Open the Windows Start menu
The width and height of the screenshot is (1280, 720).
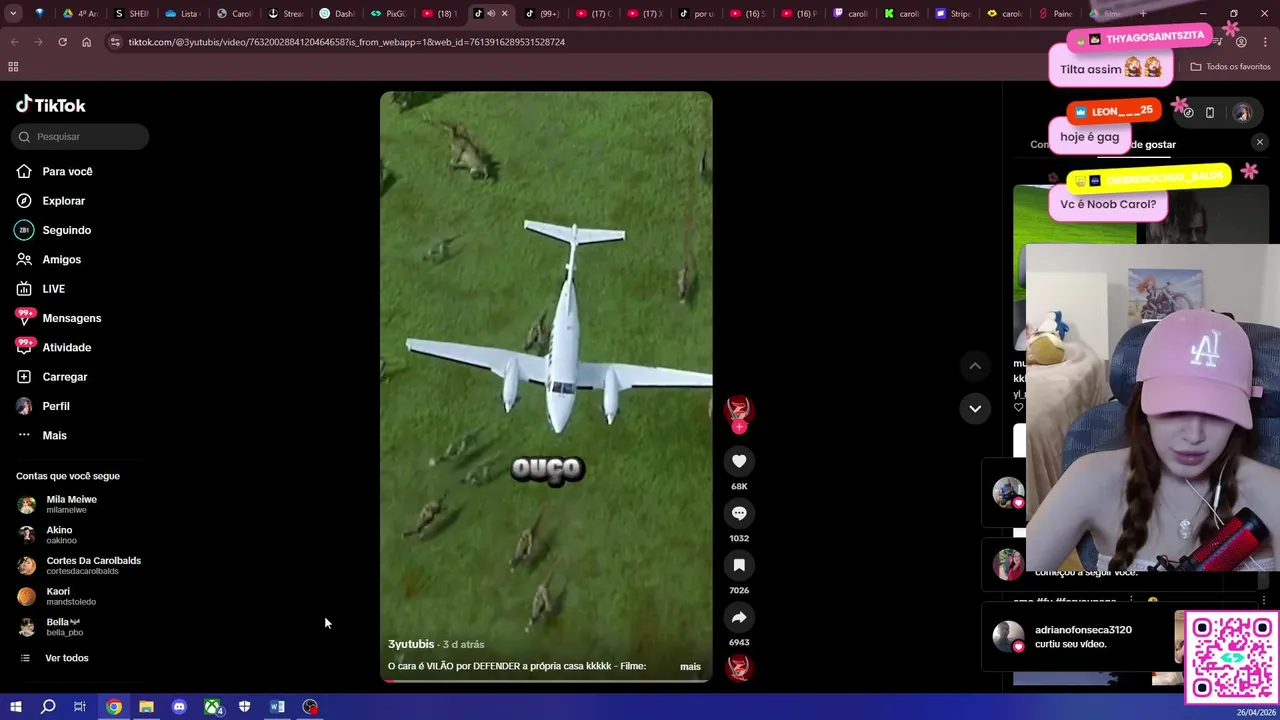point(16,707)
